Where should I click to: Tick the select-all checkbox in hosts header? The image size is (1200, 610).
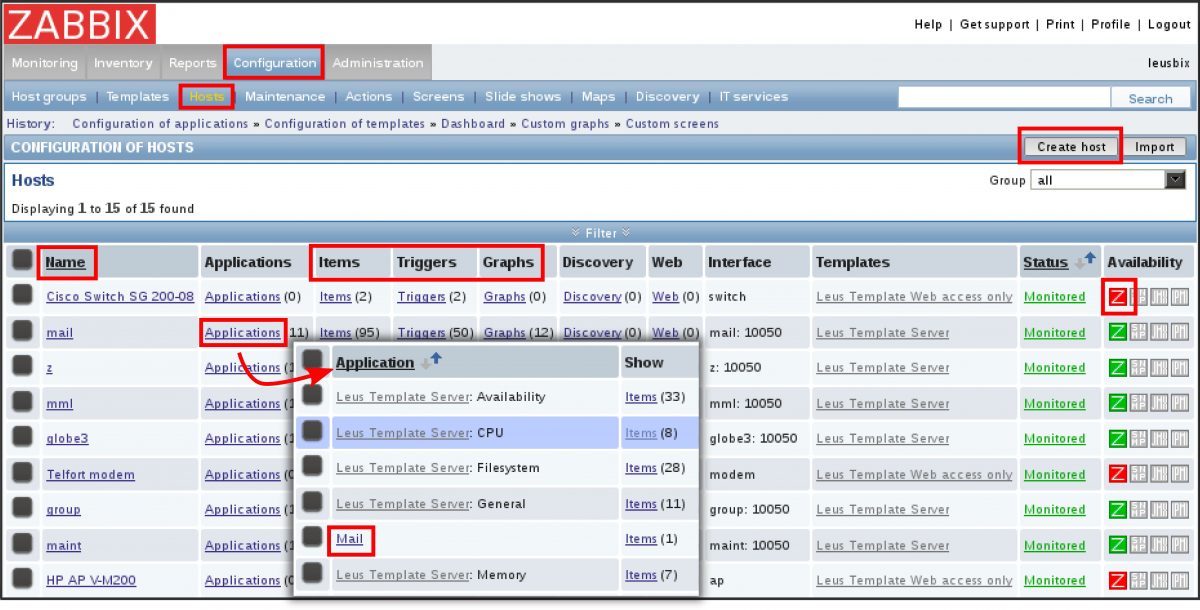point(21,261)
